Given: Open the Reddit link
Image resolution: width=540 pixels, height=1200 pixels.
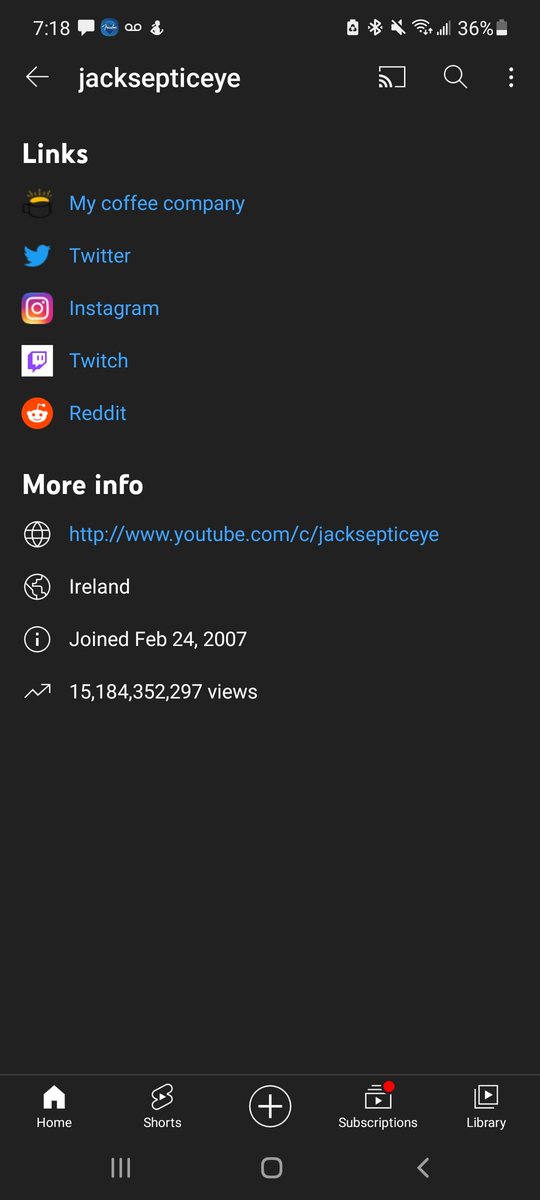Looking at the screenshot, I should 98,413.
